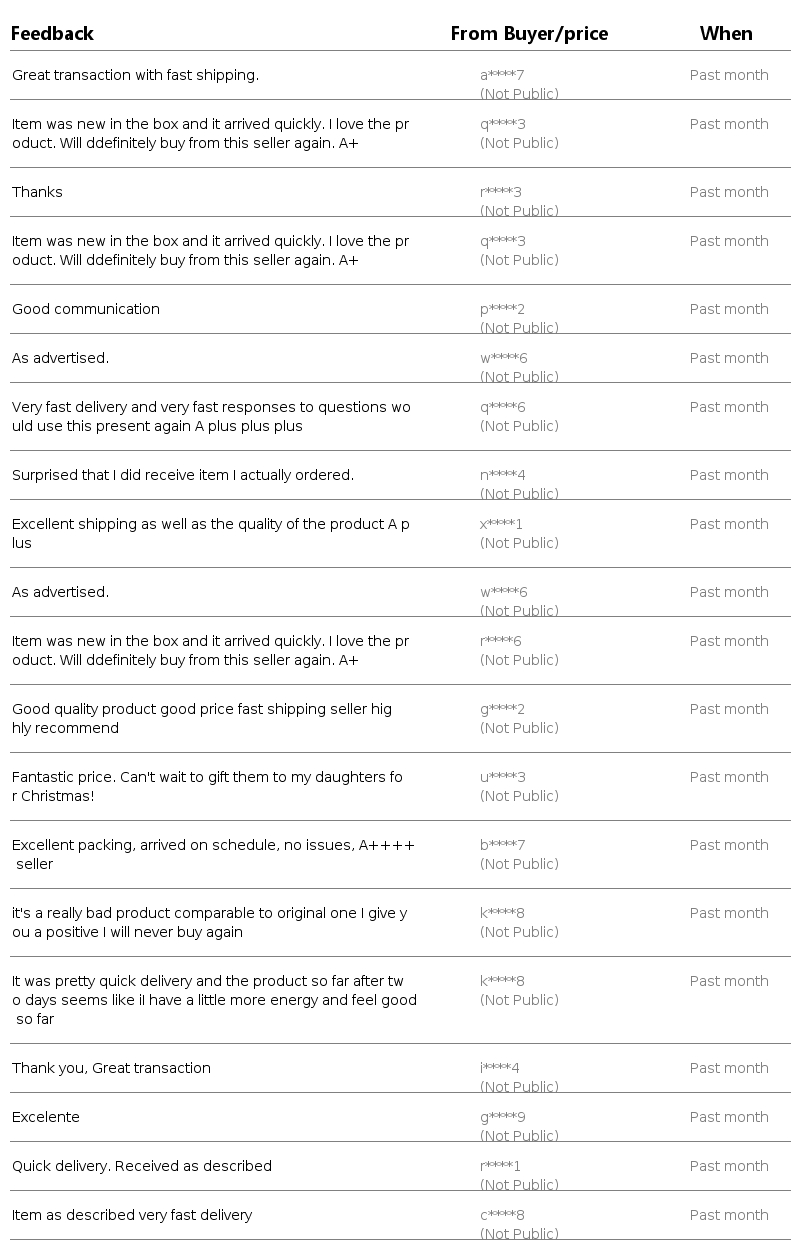Click buyer i****4's username

(499, 1068)
